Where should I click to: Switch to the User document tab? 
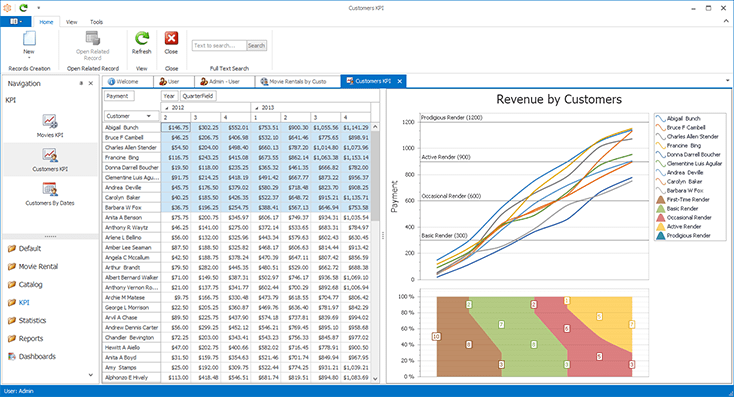pyautogui.click(x=174, y=81)
